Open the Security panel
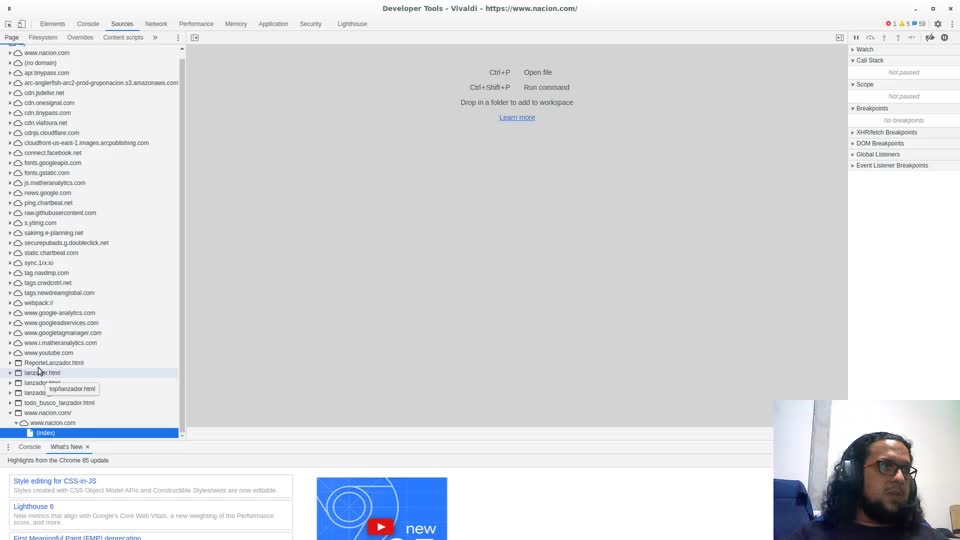This screenshot has height=540, width=960. click(310, 24)
